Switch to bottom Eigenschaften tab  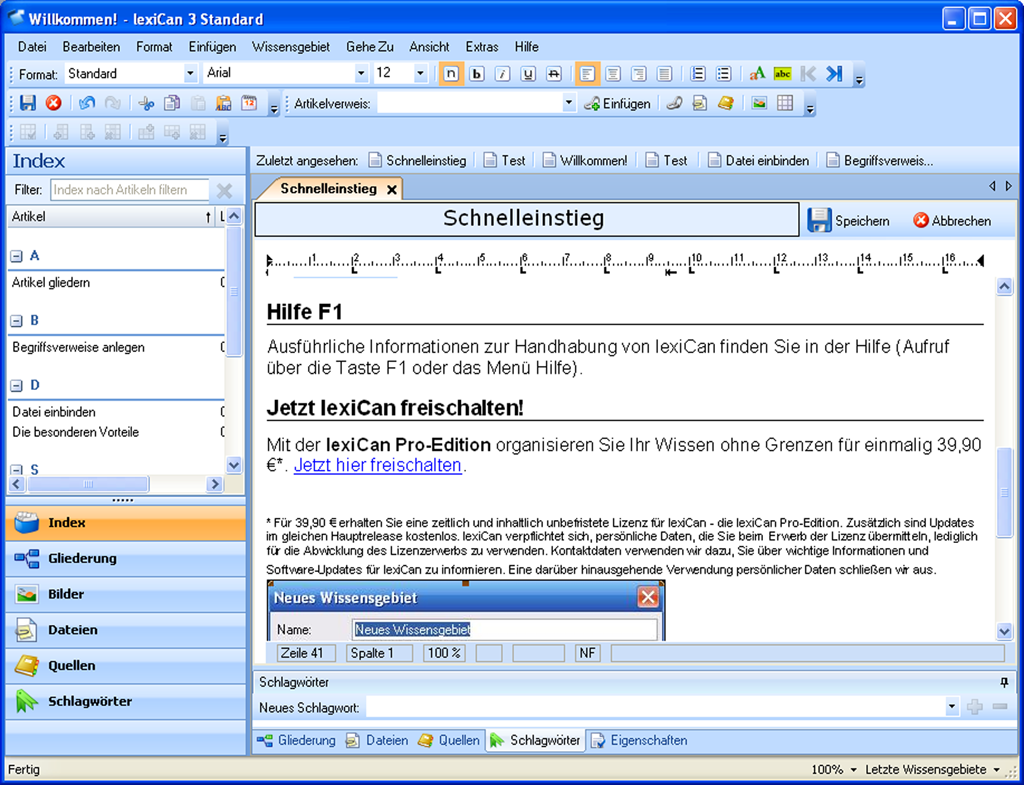click(639, 741)
